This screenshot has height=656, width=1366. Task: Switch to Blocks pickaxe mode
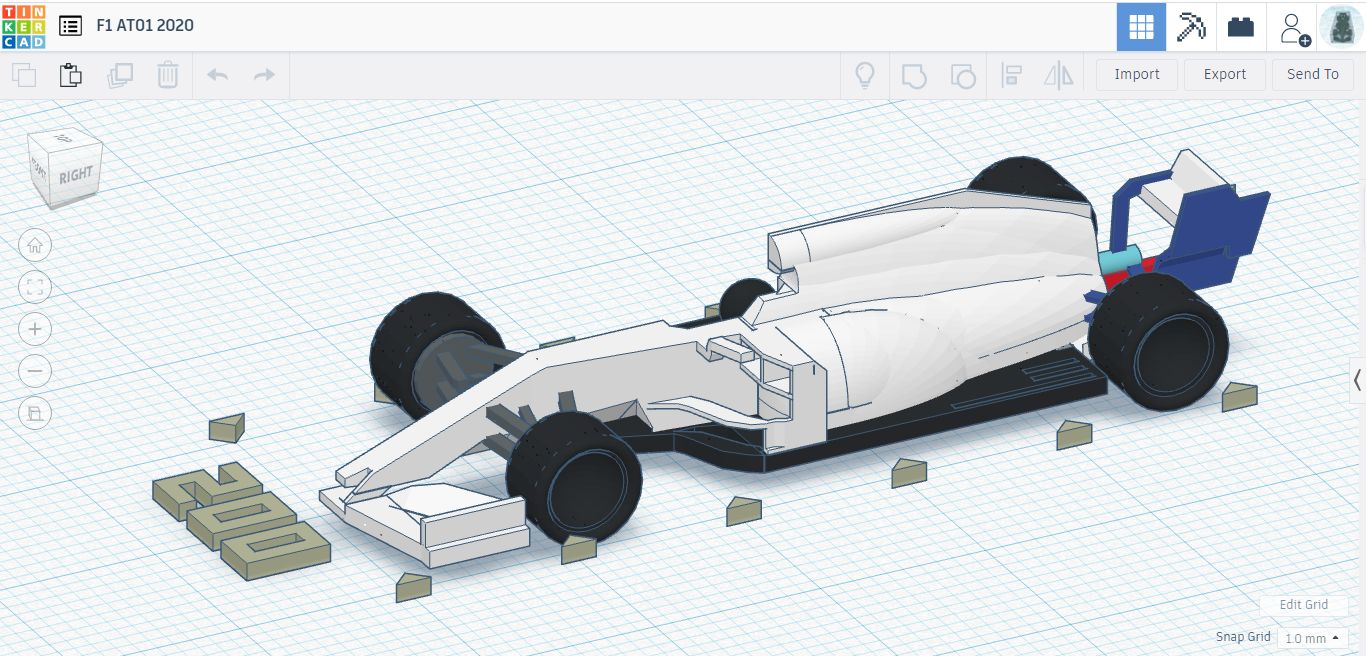click(1191, 27)
